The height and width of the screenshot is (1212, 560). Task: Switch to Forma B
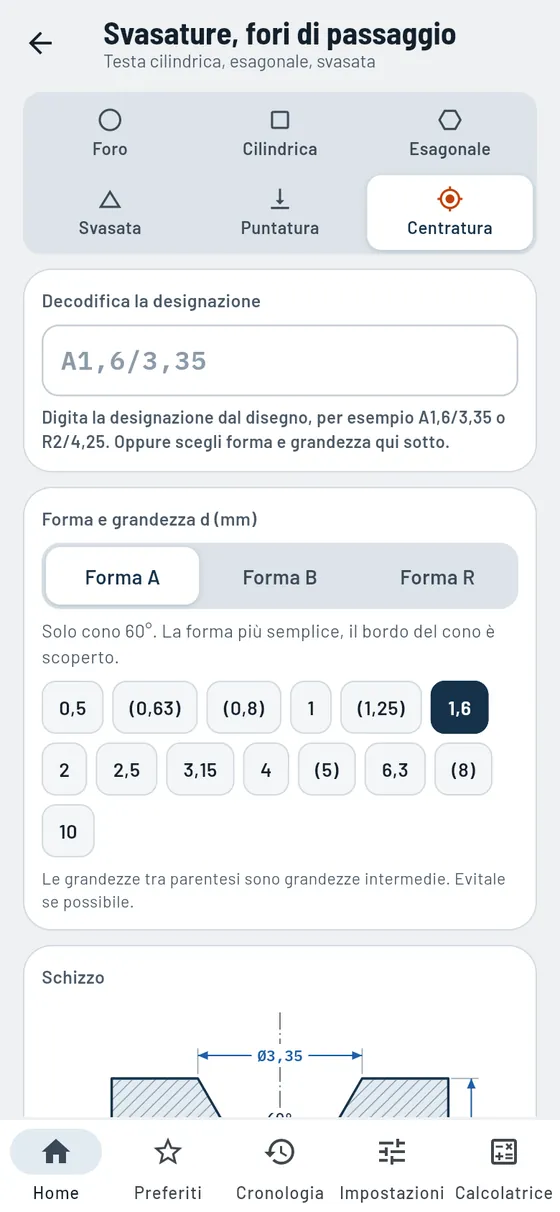tap(280, 577)
